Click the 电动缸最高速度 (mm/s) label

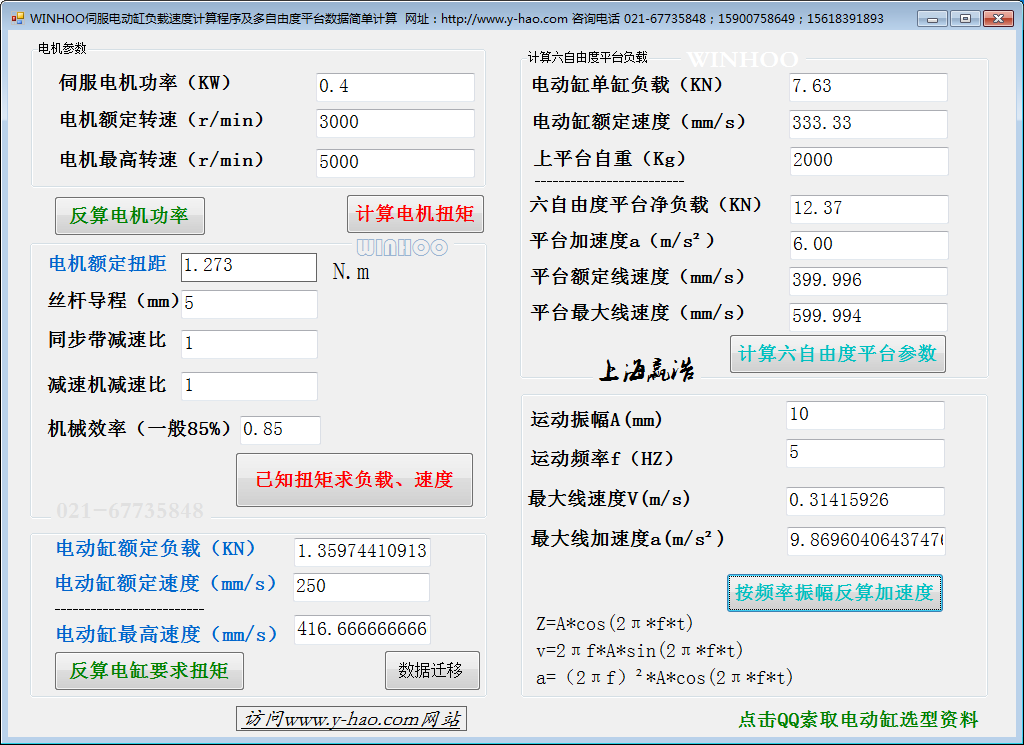[166, 634]
